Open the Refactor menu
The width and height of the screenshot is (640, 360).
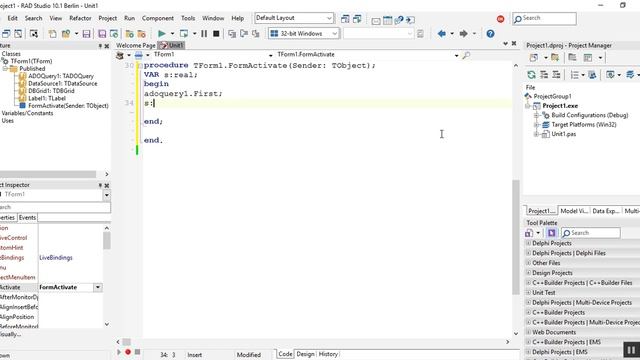(80, 18)
